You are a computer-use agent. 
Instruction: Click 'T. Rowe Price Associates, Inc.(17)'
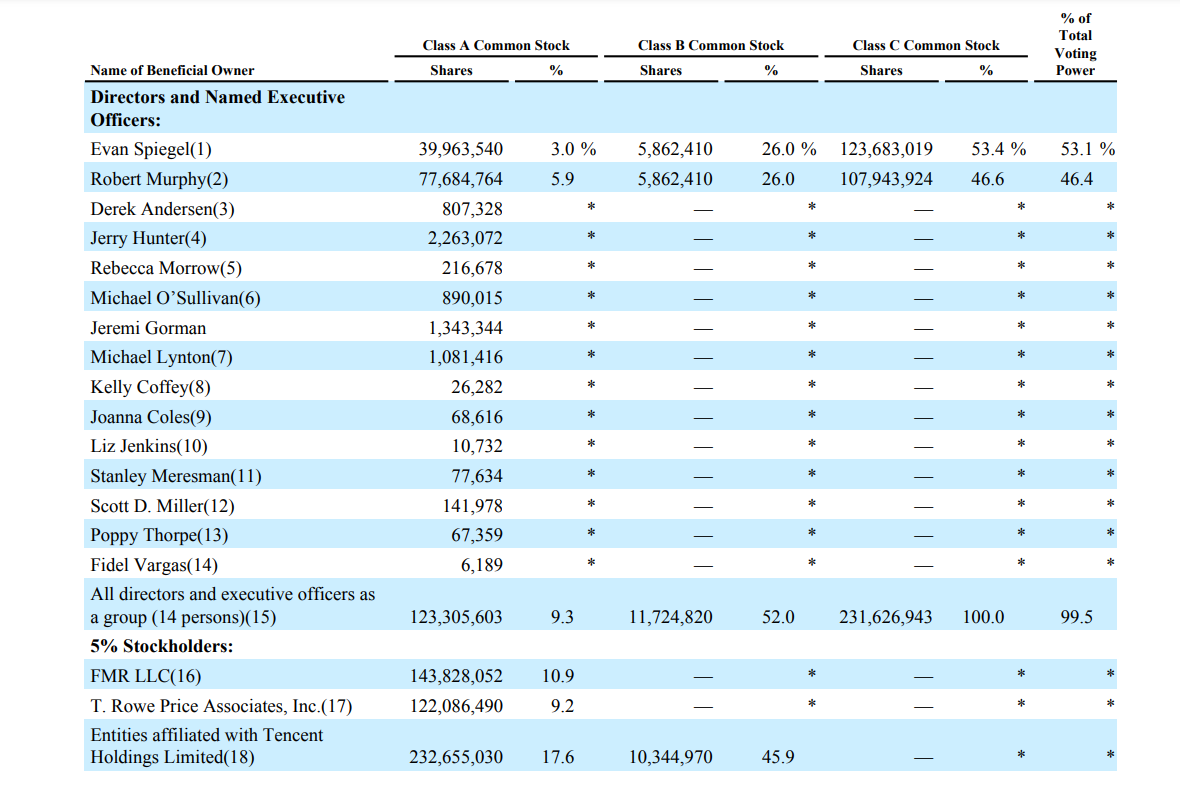pos(220,706)
